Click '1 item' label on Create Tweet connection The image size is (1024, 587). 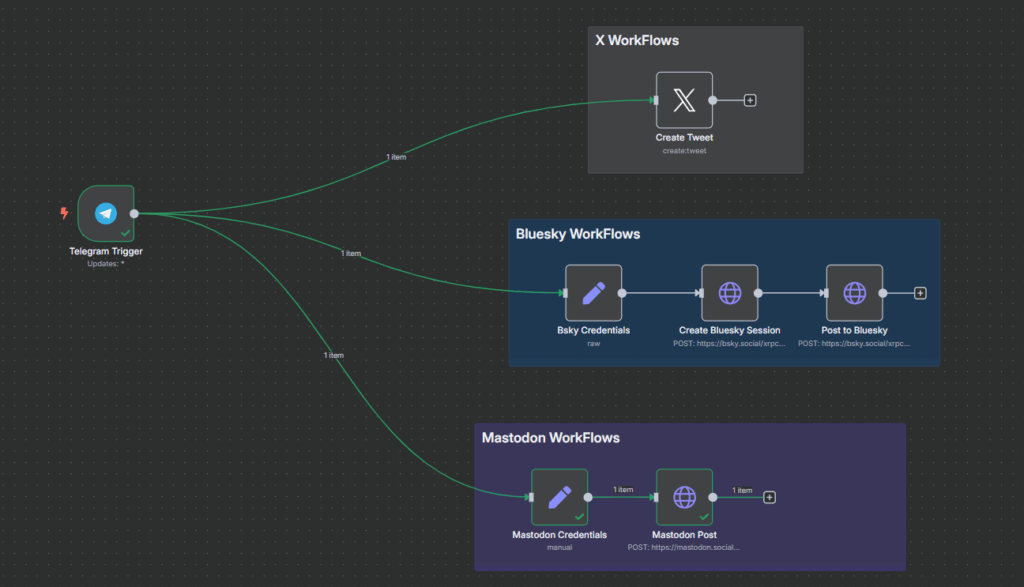(x=396, y=157)
